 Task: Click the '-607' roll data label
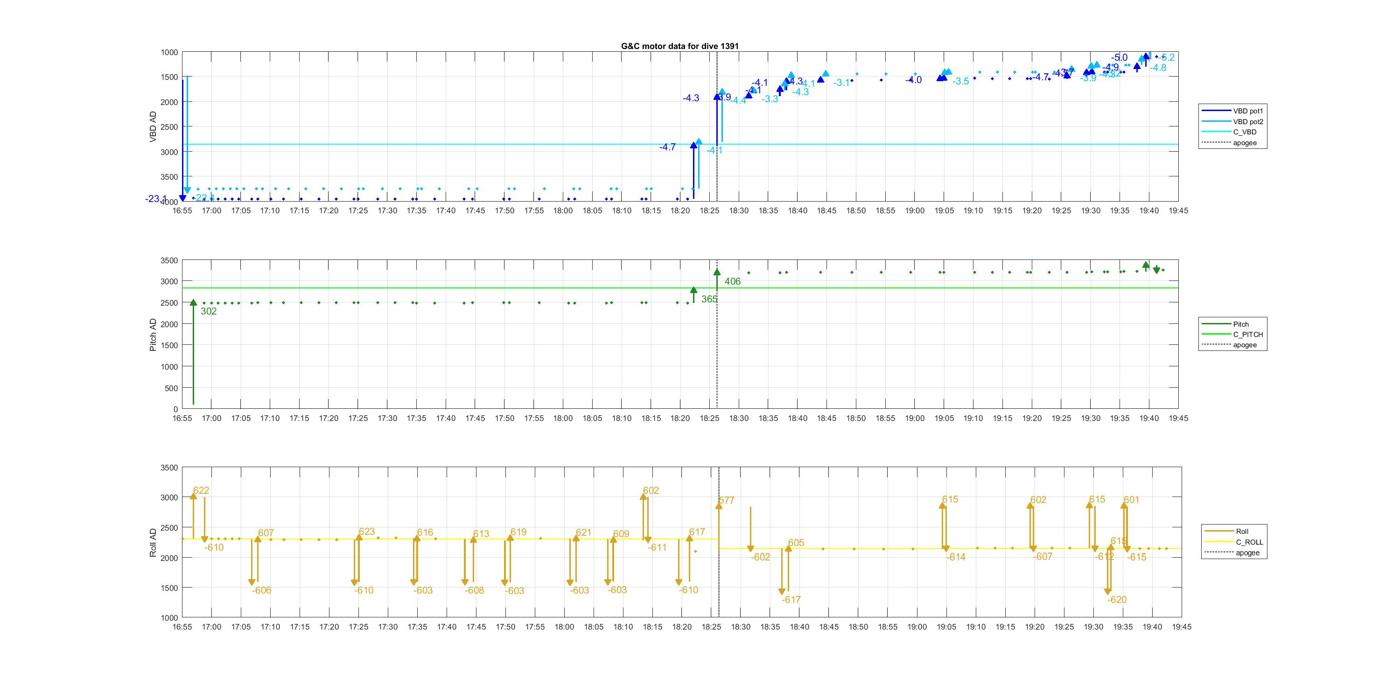pyautogui.click(x=1043, y=556)
